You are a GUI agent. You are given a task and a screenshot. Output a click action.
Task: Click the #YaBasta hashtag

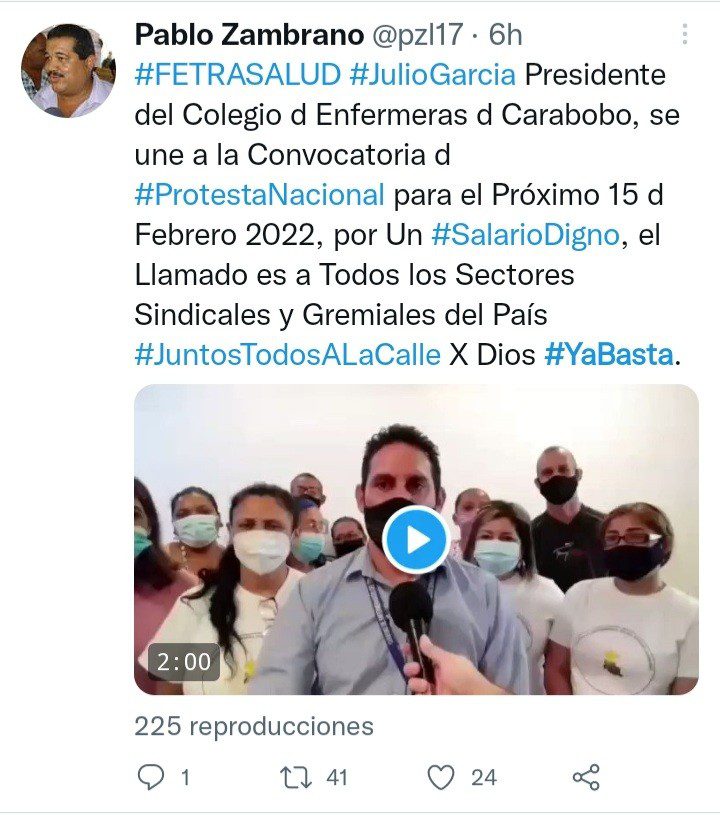click(x=609, y=355)
